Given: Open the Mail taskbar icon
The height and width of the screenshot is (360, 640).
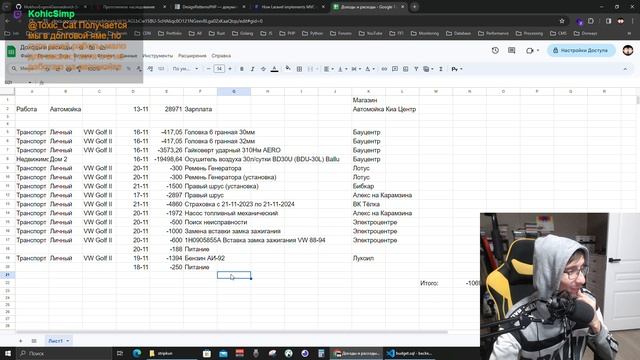Looking at the screenshot, I should 223,353.
